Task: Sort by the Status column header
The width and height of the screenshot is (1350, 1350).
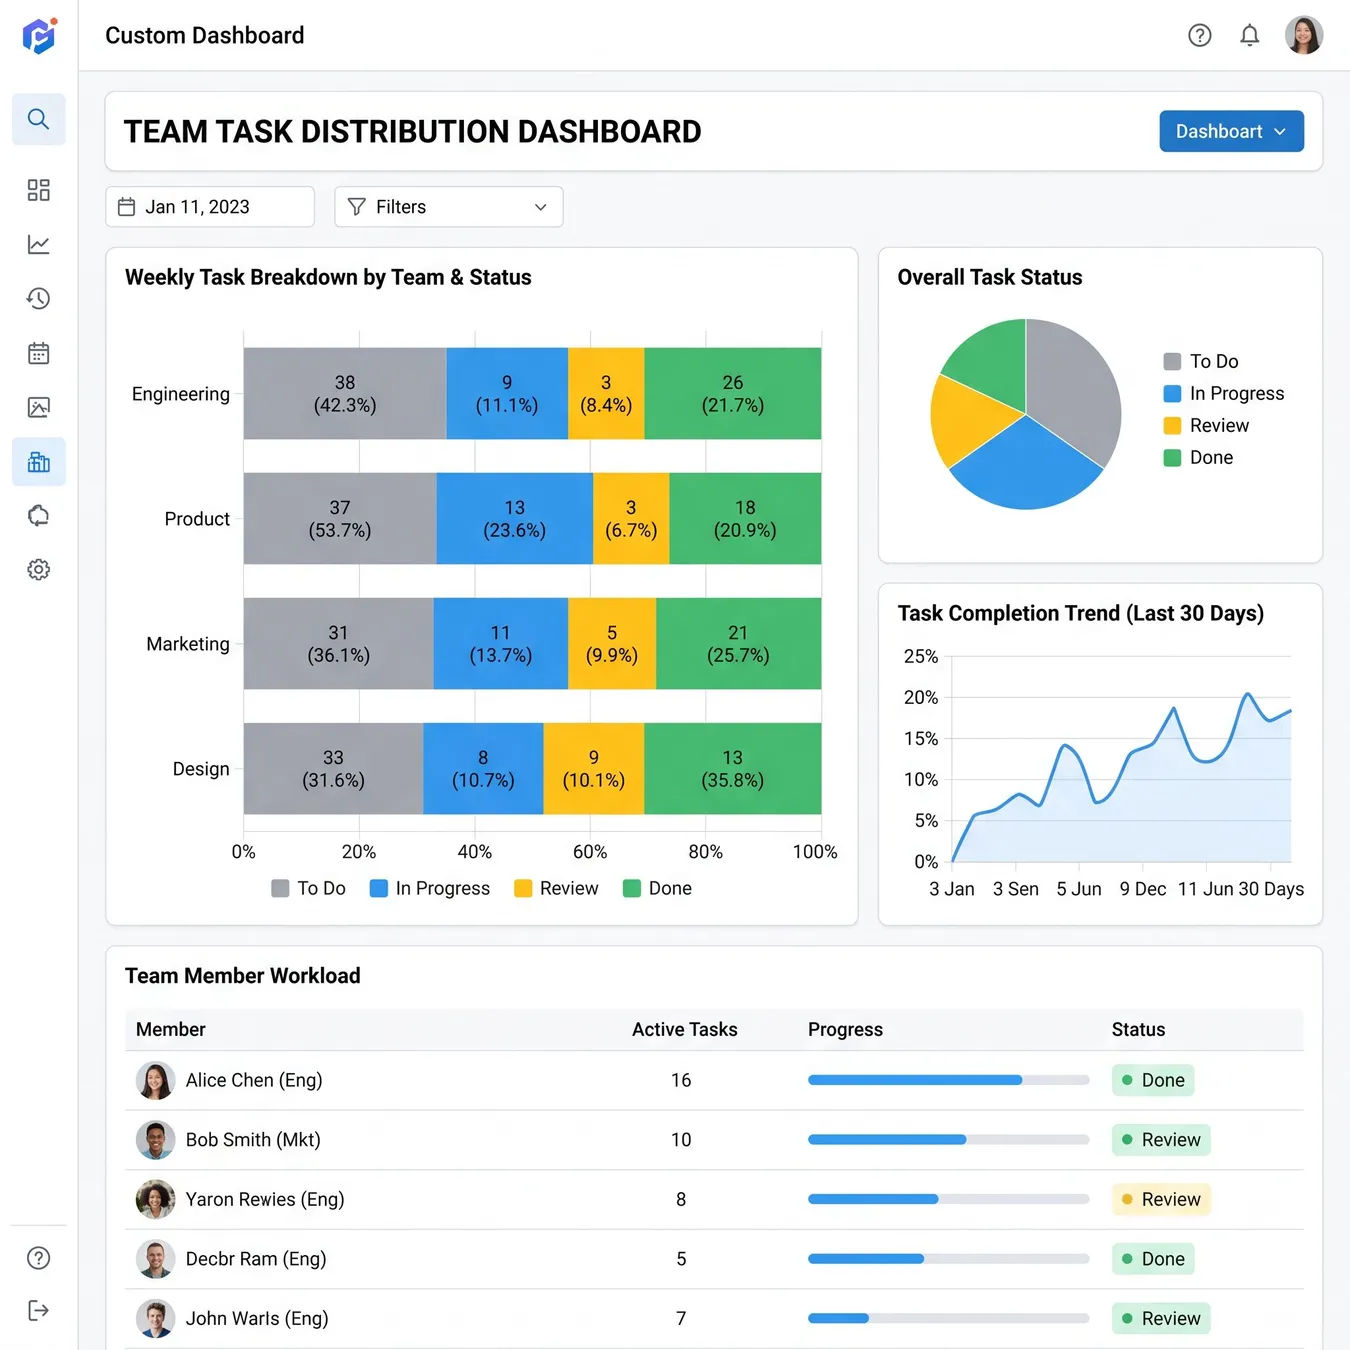Action: (1139, 1029)
